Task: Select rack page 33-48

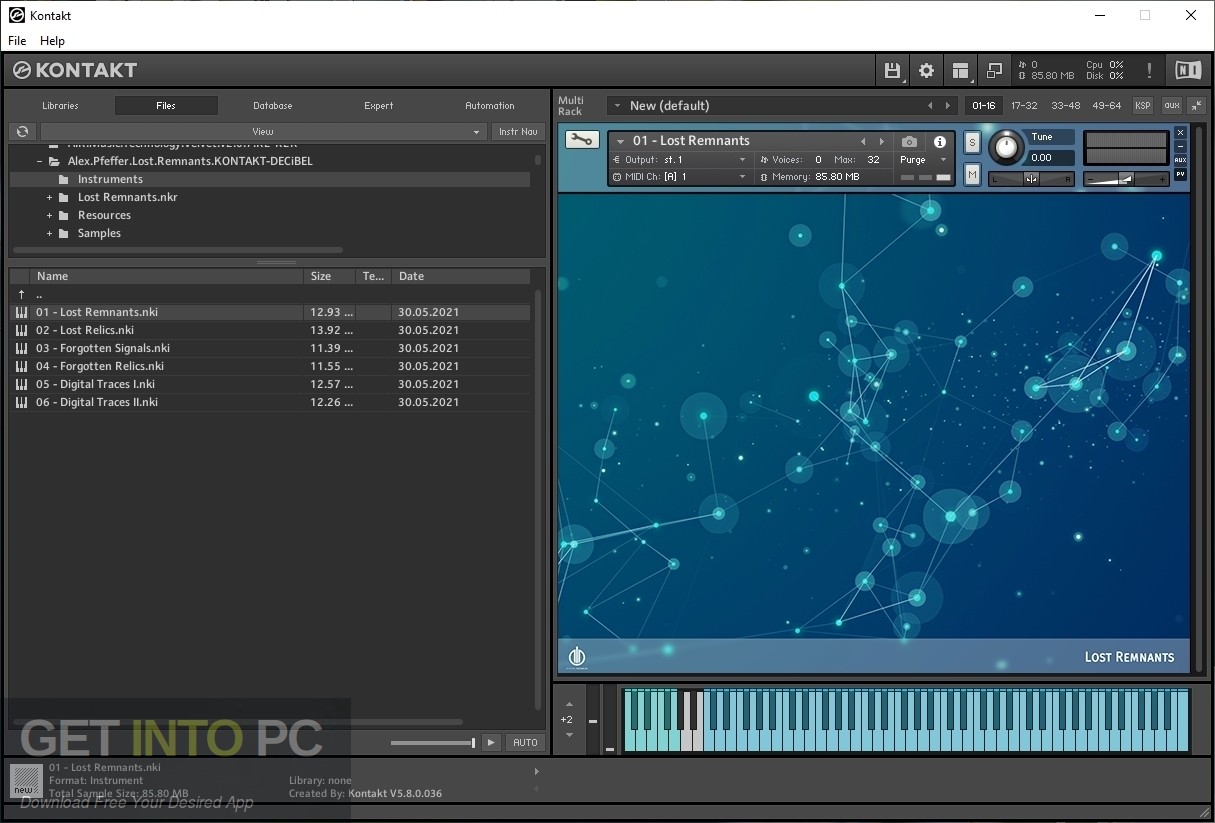Action: (1065, 105)
